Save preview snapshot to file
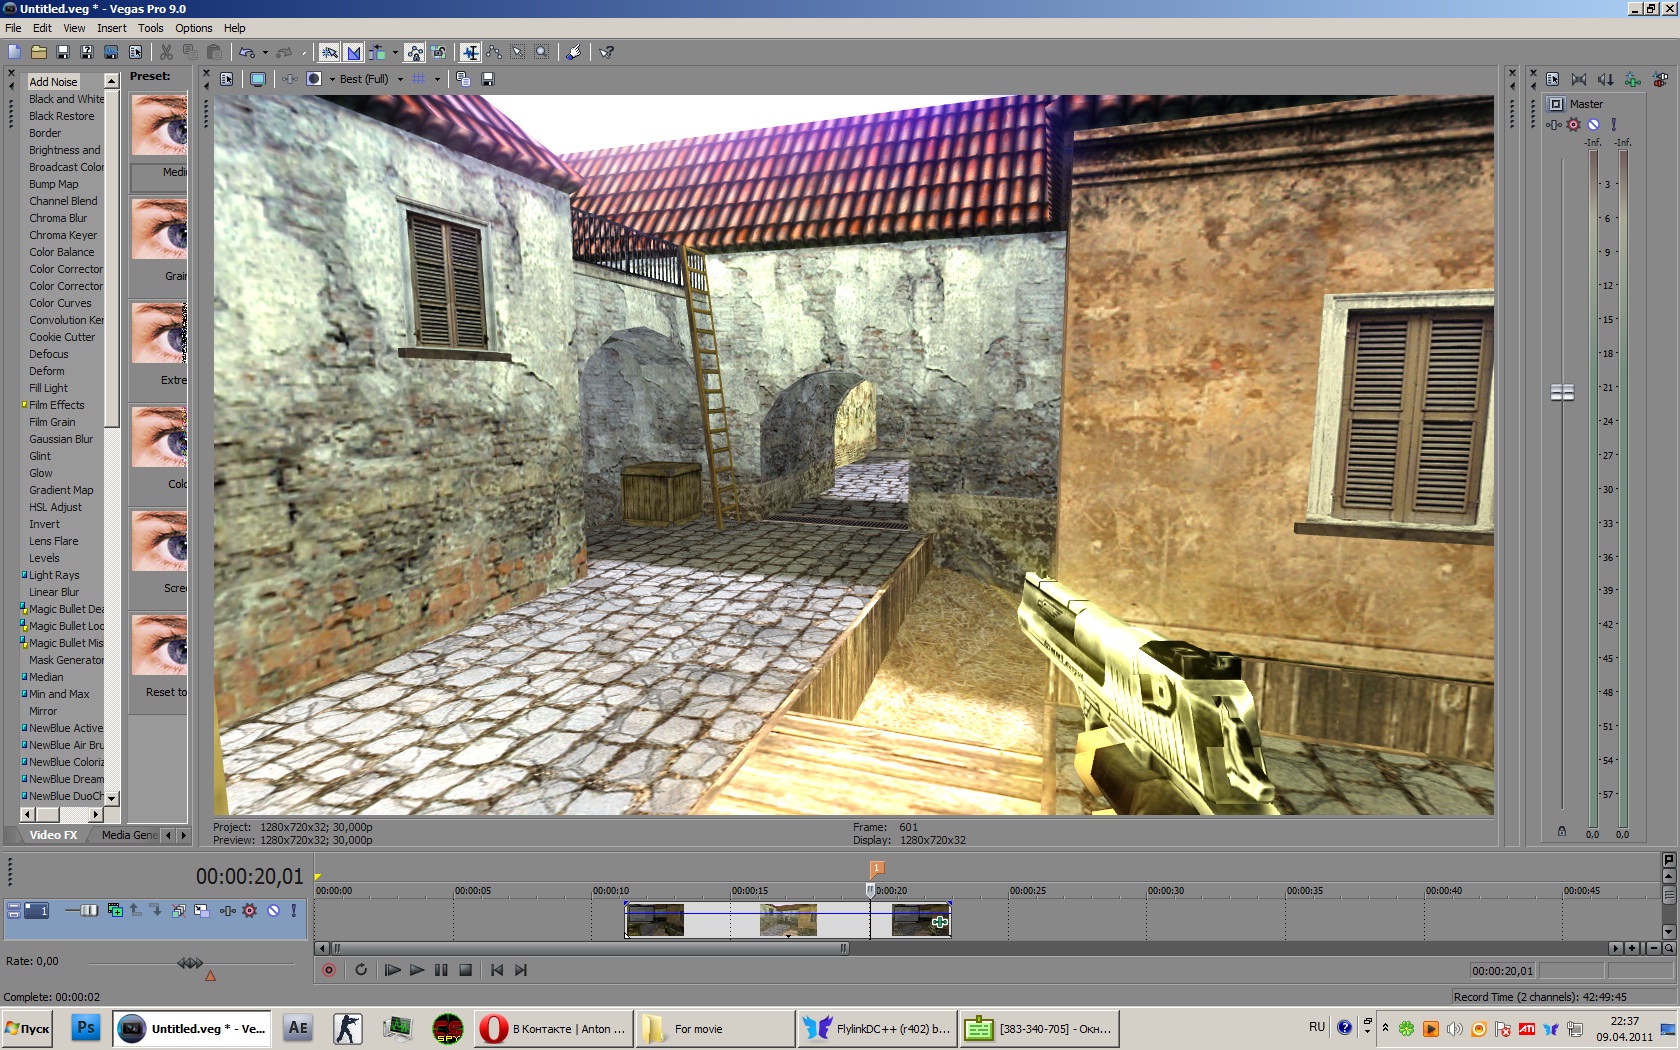Screen dimensions: 1680x1050 pos(488,79)
